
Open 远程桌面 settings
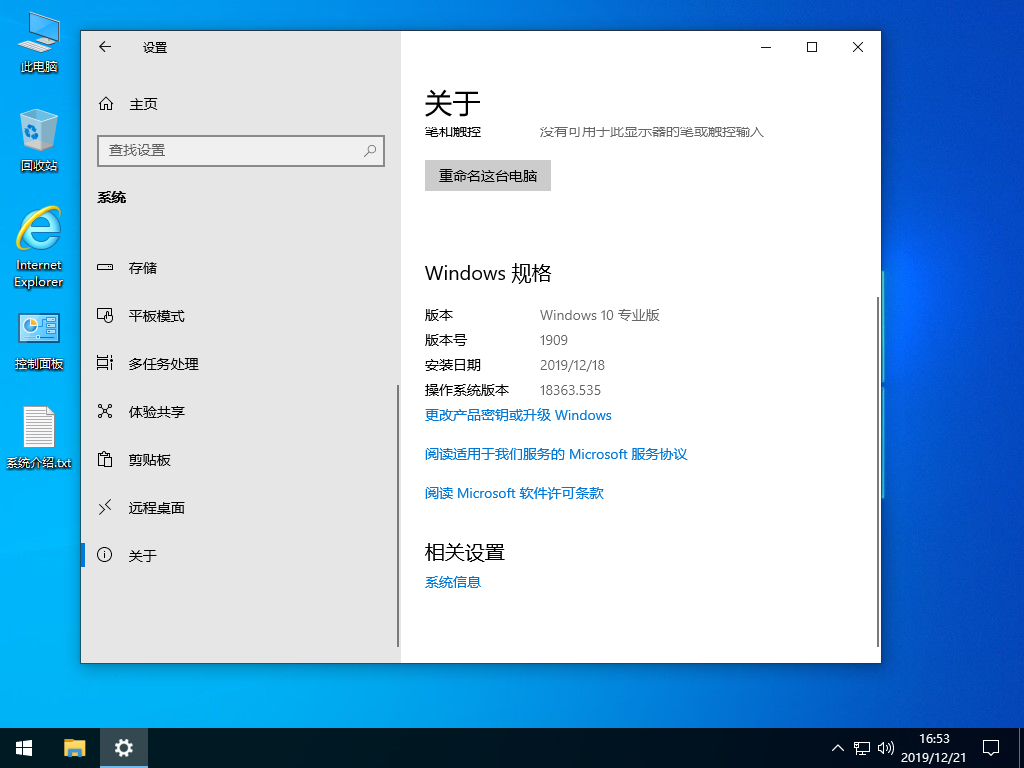click(156, 508)
